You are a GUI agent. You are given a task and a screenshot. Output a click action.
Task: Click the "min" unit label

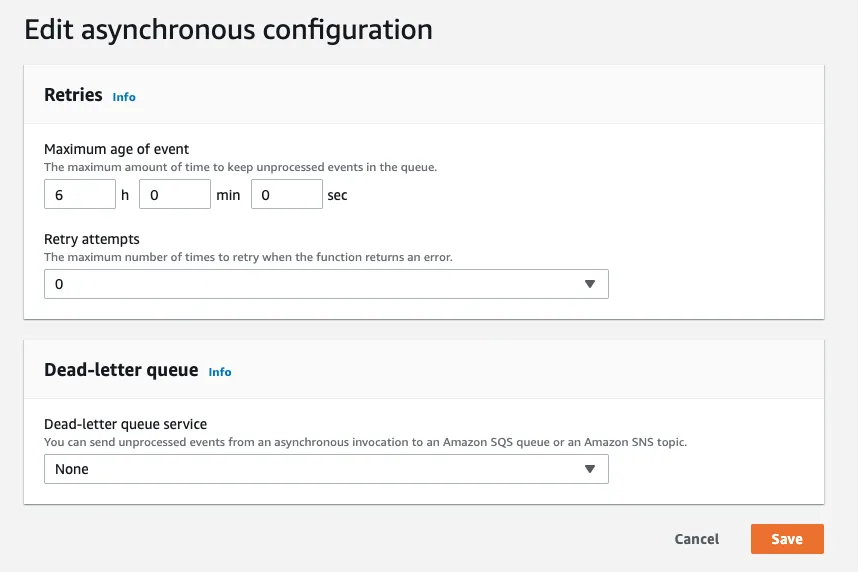click(x=228, y=196)
